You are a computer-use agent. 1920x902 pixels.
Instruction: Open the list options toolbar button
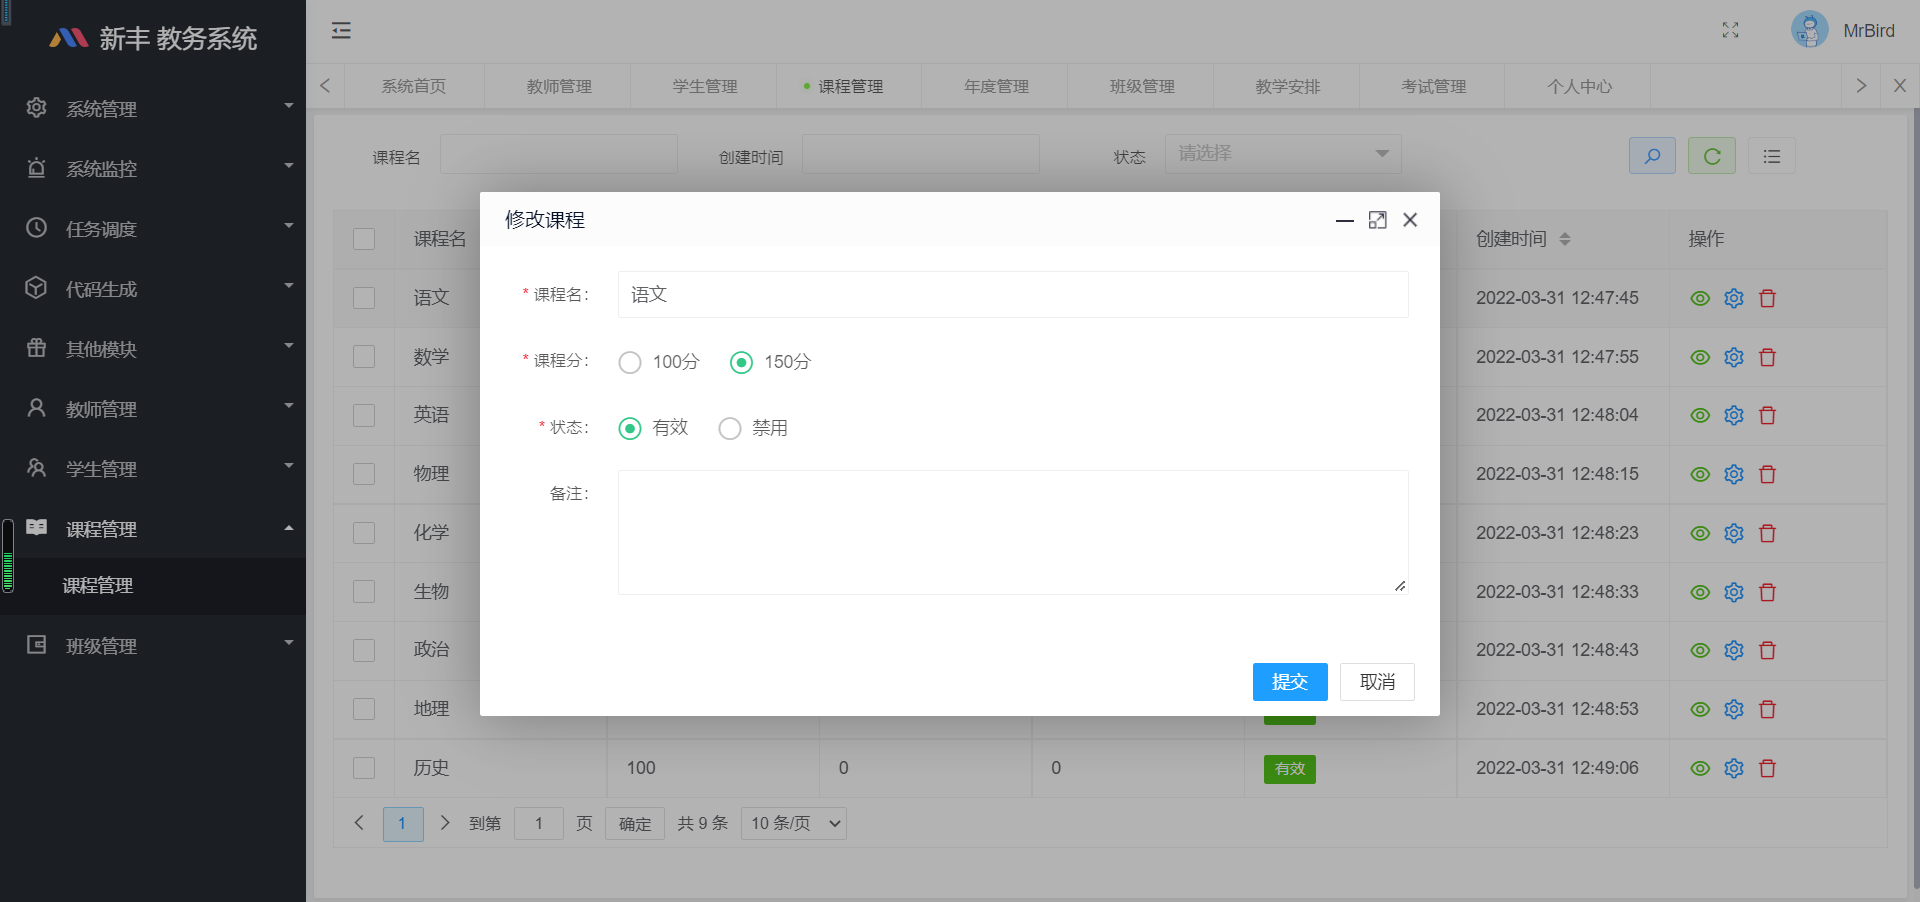(x=1772, y=156)
